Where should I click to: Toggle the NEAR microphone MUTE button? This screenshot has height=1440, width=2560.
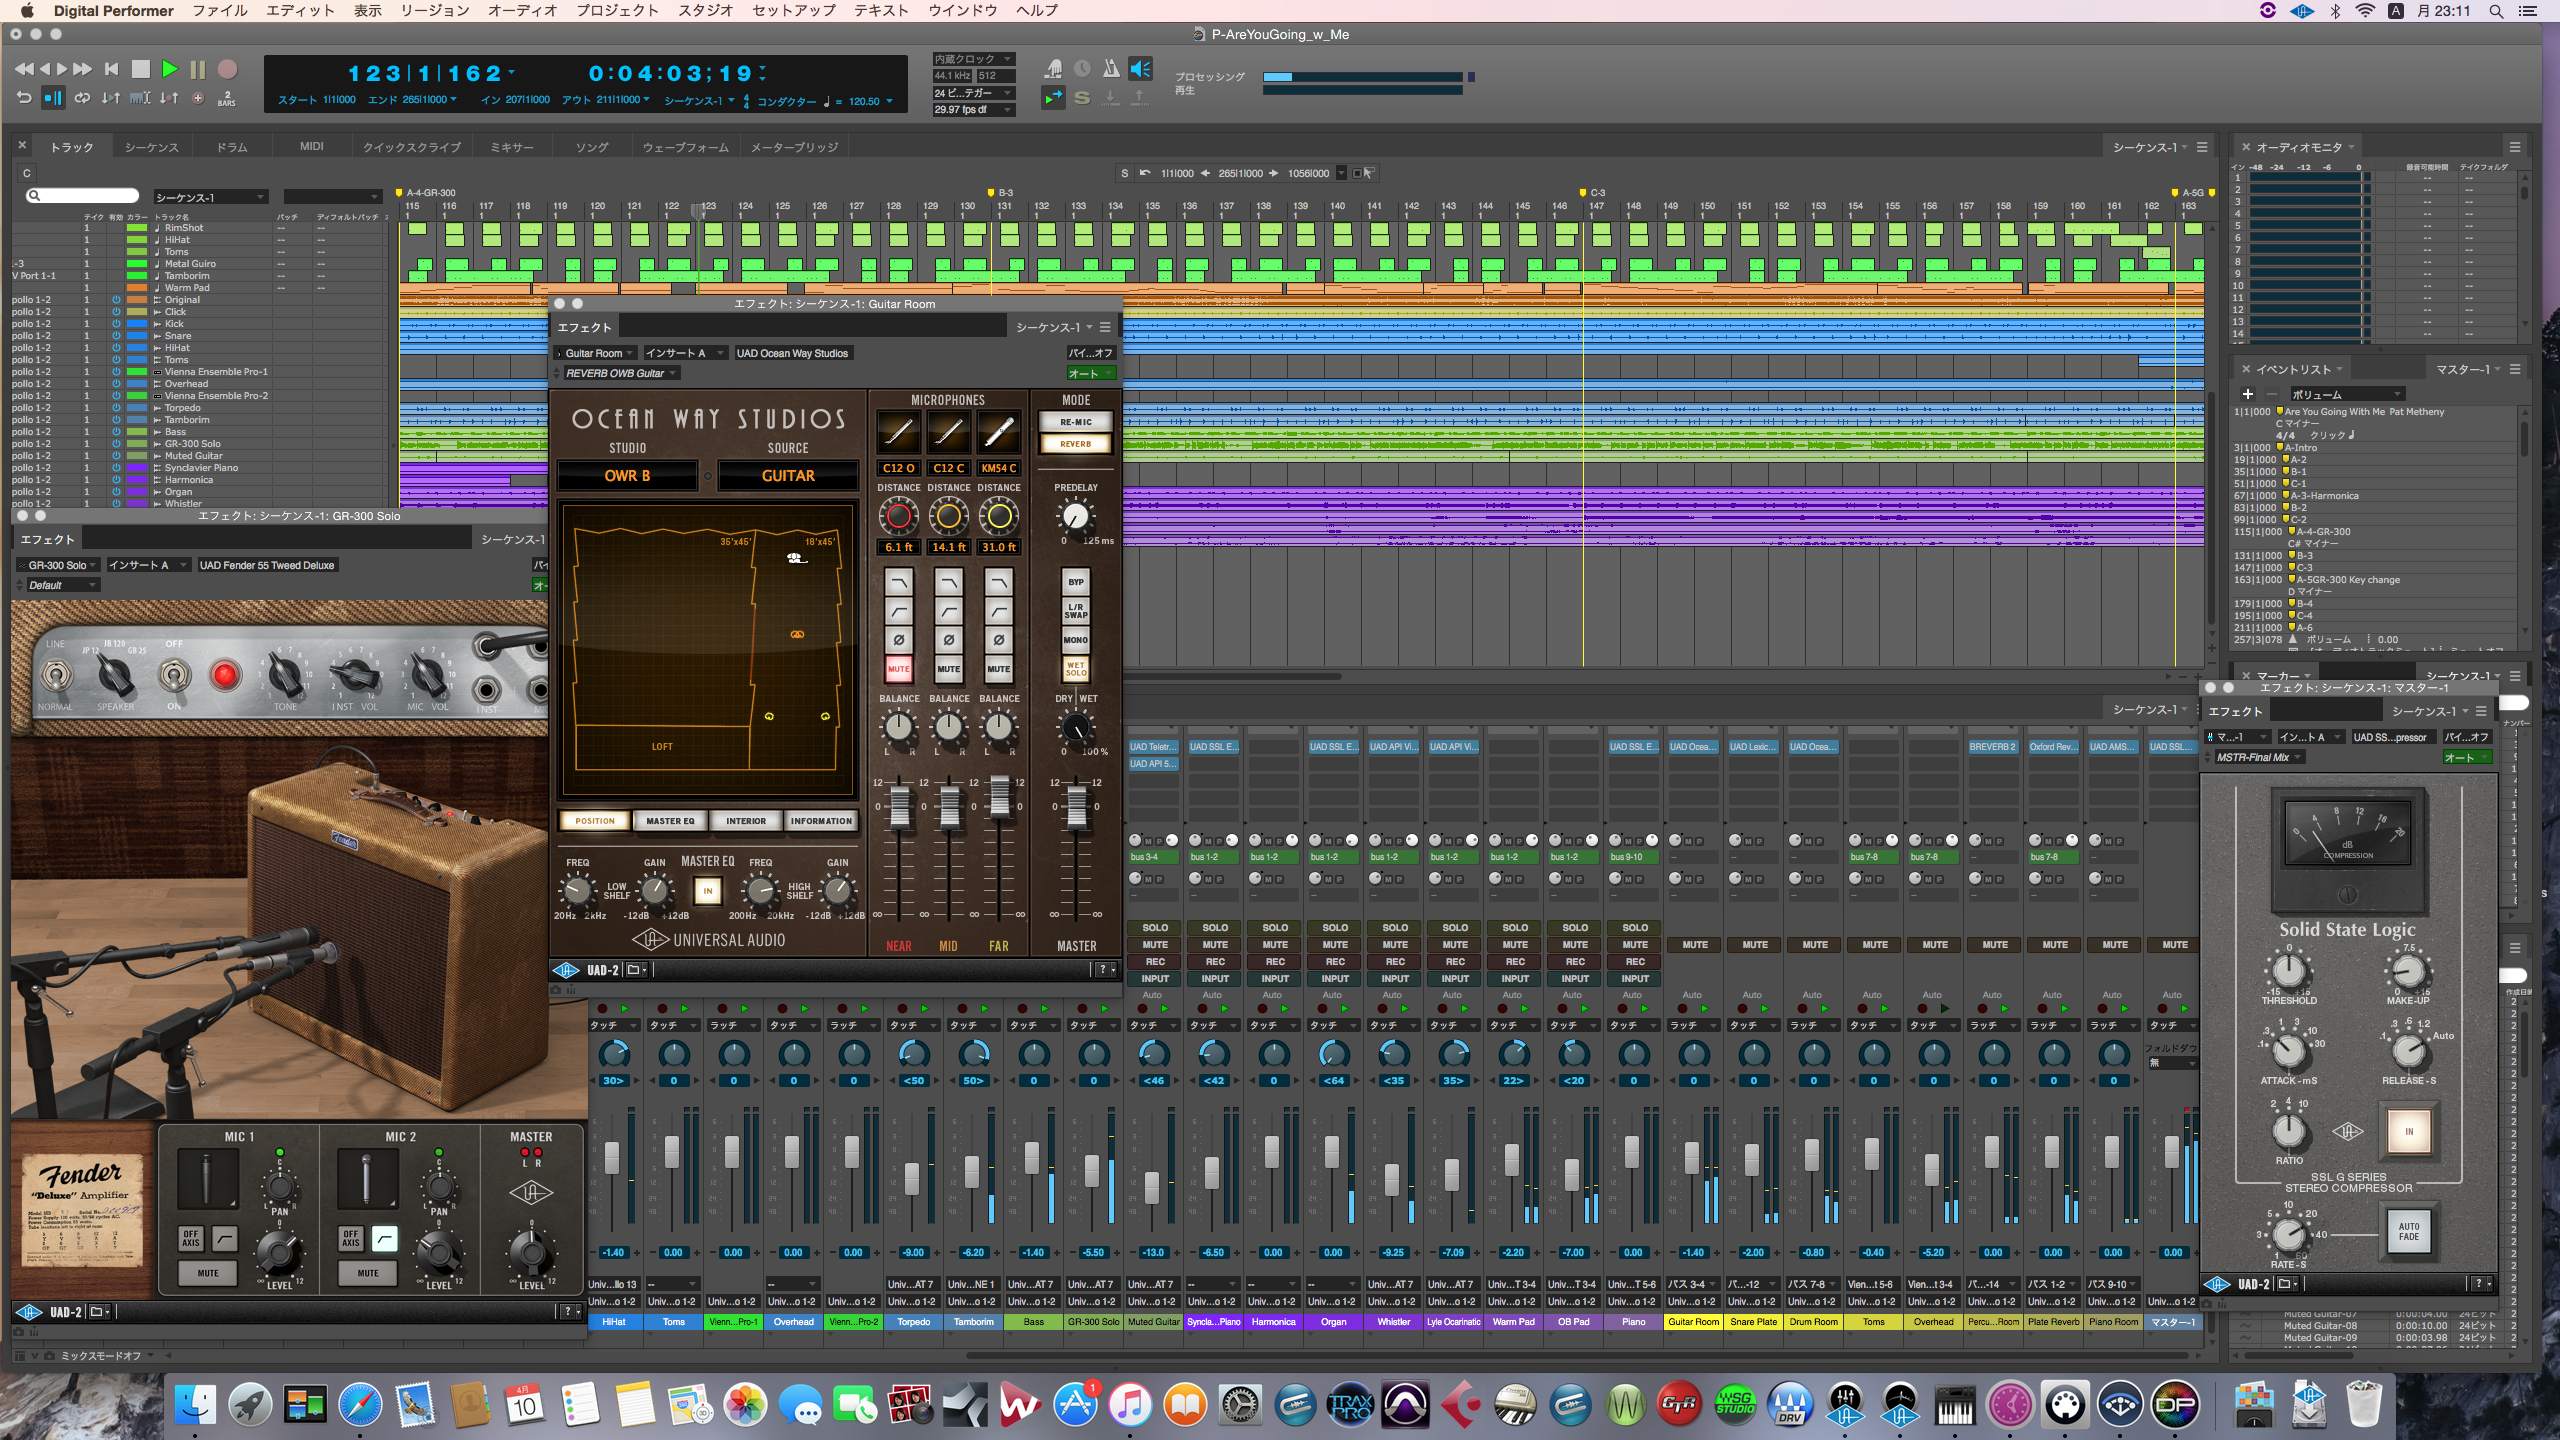click(898, 669)
